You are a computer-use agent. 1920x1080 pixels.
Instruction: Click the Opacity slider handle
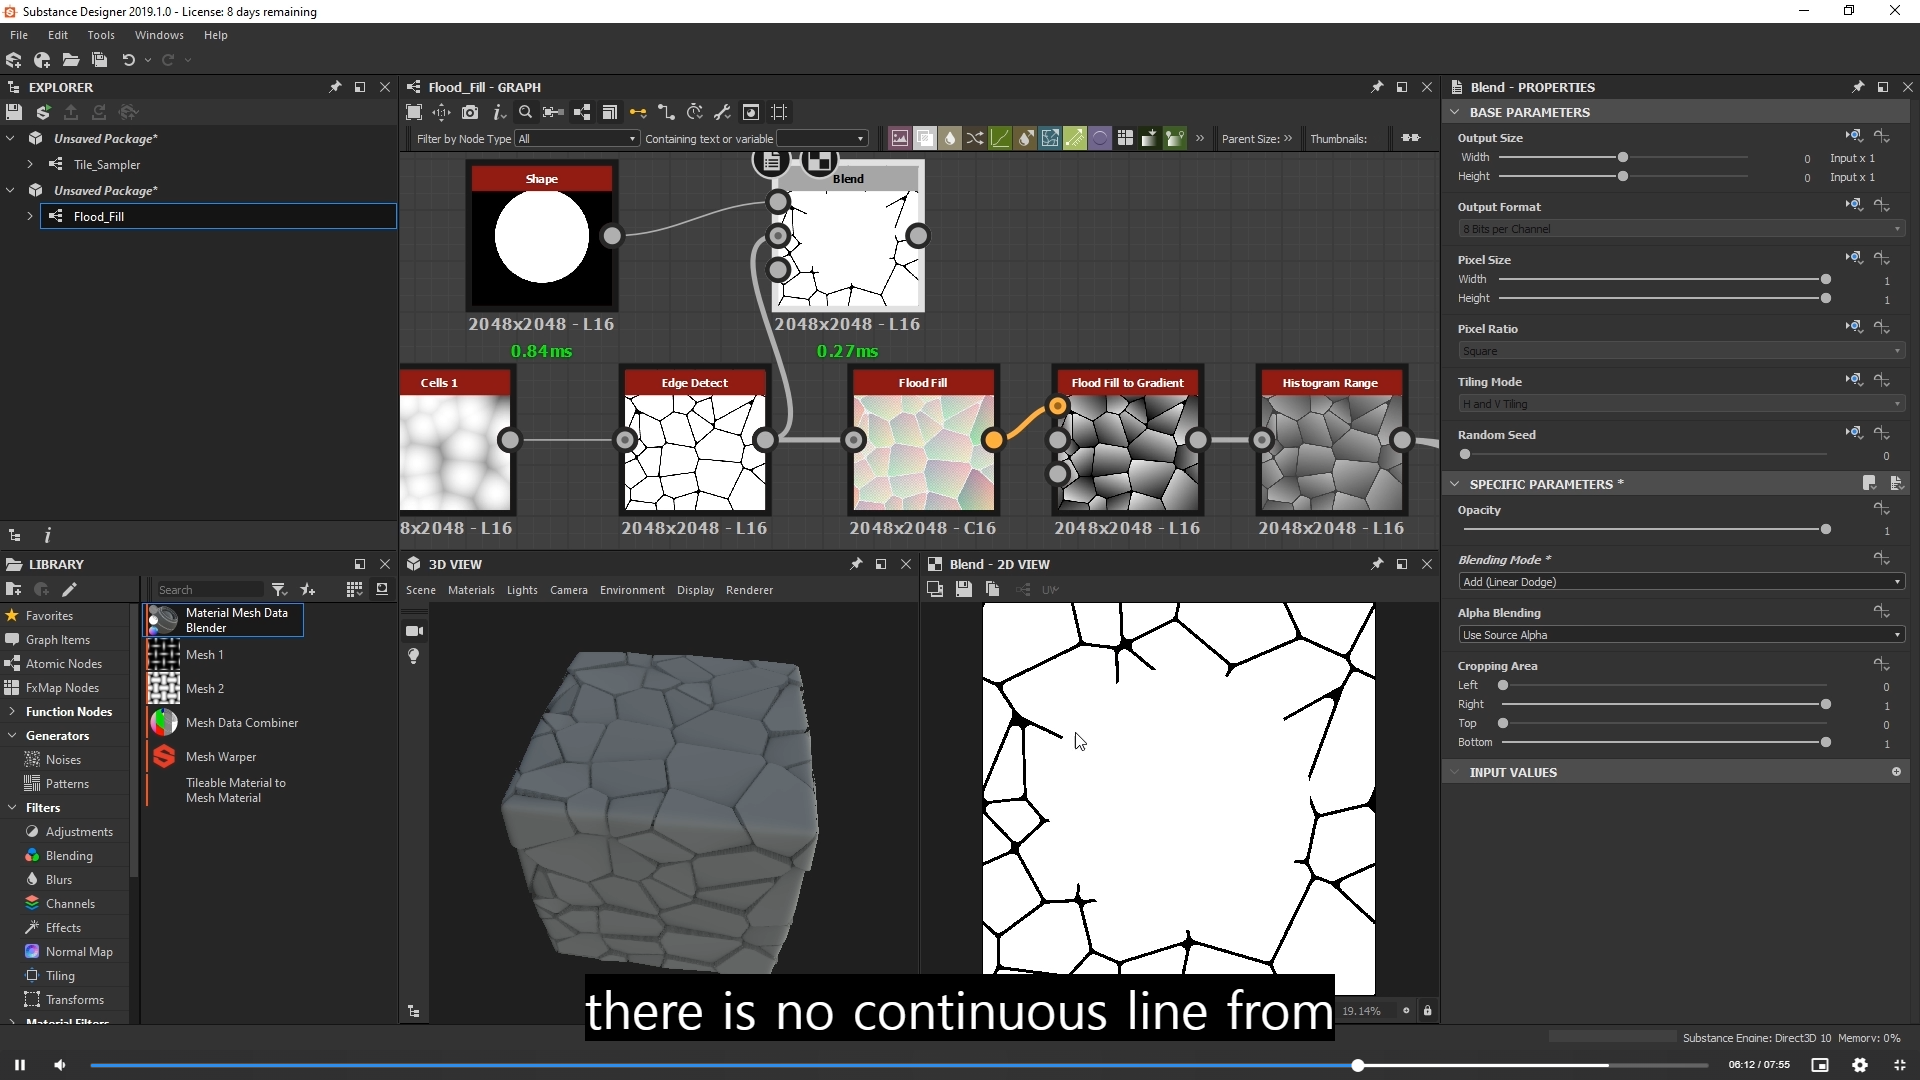tap(1825, 529)
